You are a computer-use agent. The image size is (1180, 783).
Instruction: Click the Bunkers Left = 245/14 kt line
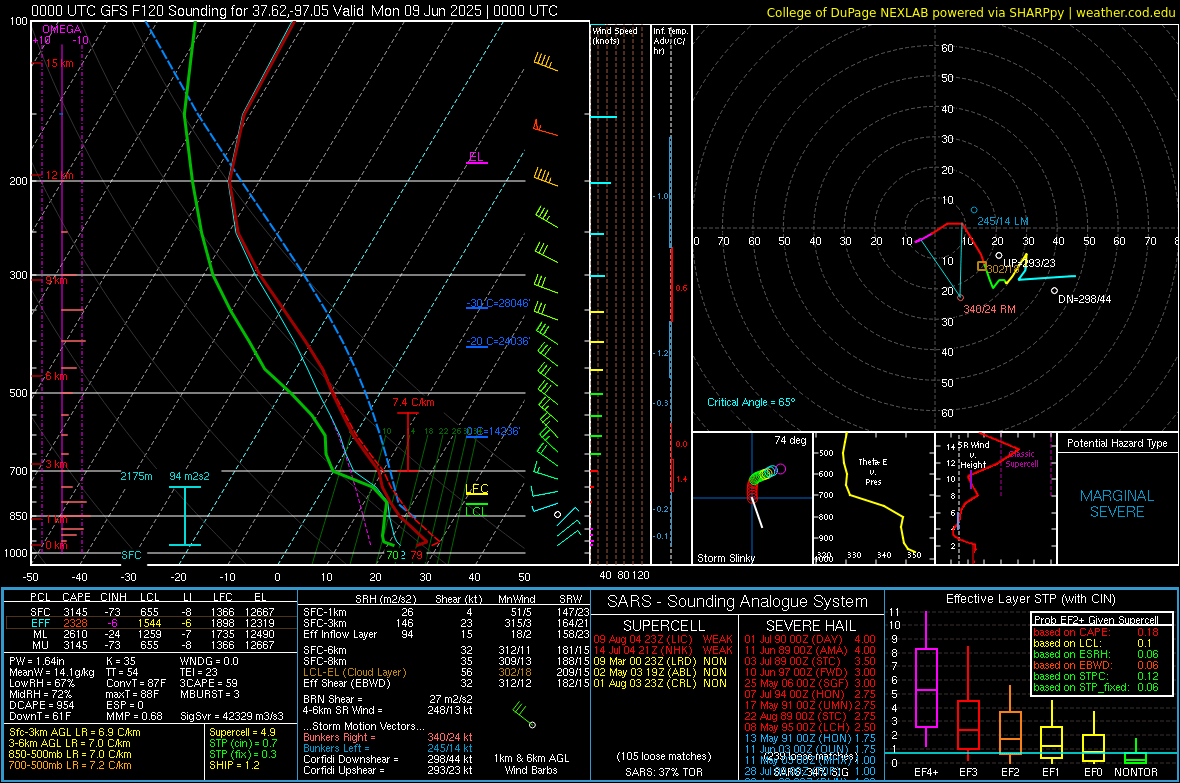(x=388, y=748)
